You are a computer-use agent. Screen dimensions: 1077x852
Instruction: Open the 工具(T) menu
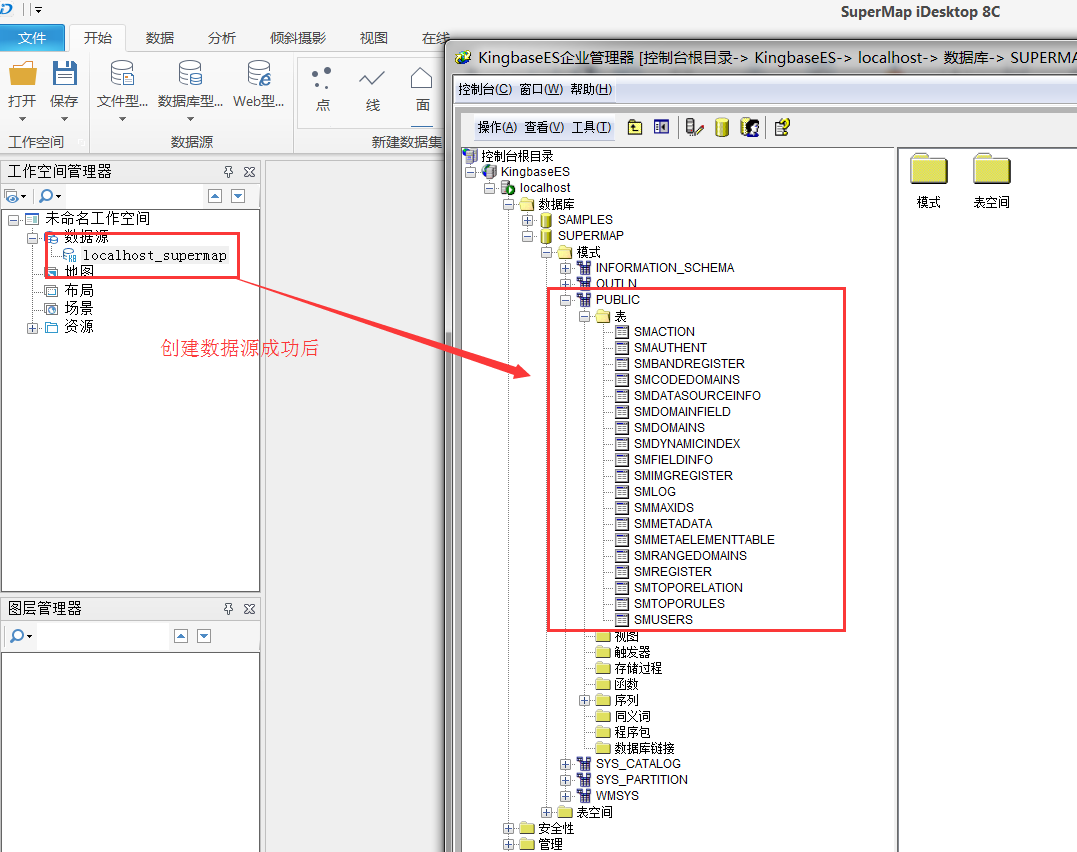tap(591, 127)
